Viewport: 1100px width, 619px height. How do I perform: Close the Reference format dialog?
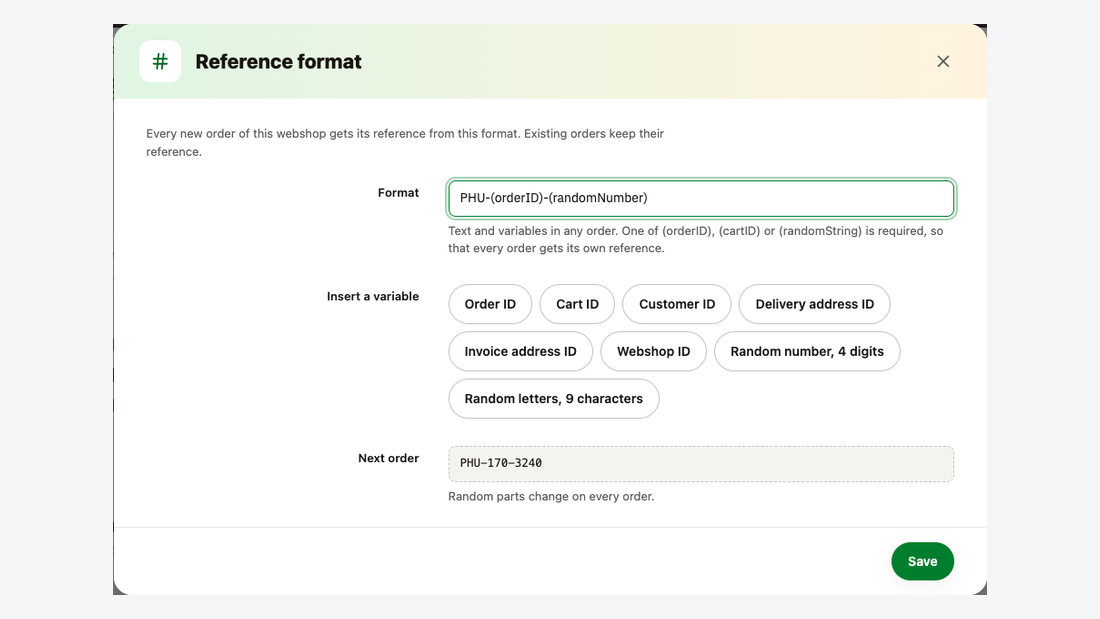(x=943, y=62)
